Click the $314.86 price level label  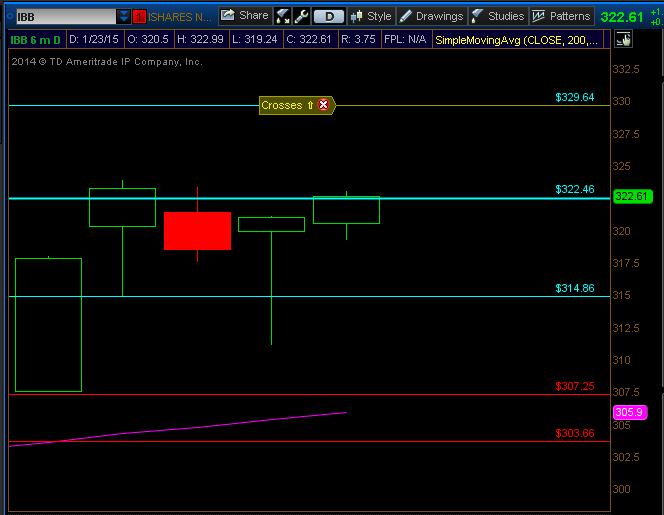(x=575, y=288)
